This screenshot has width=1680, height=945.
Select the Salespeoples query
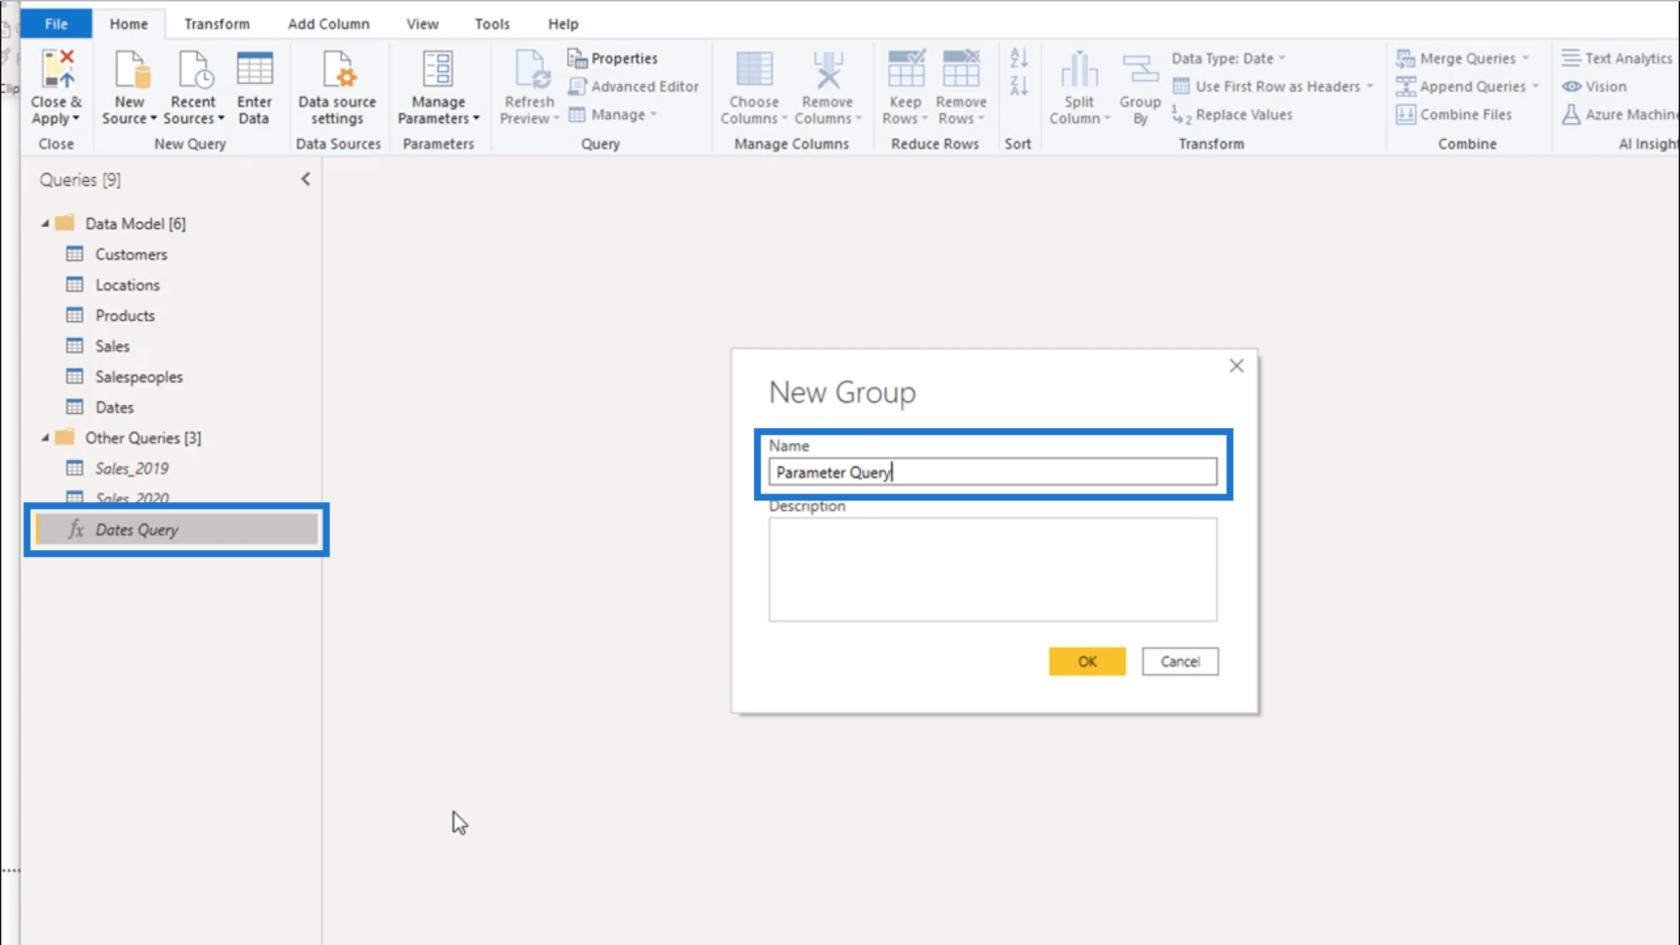click(x=138, y=377)
